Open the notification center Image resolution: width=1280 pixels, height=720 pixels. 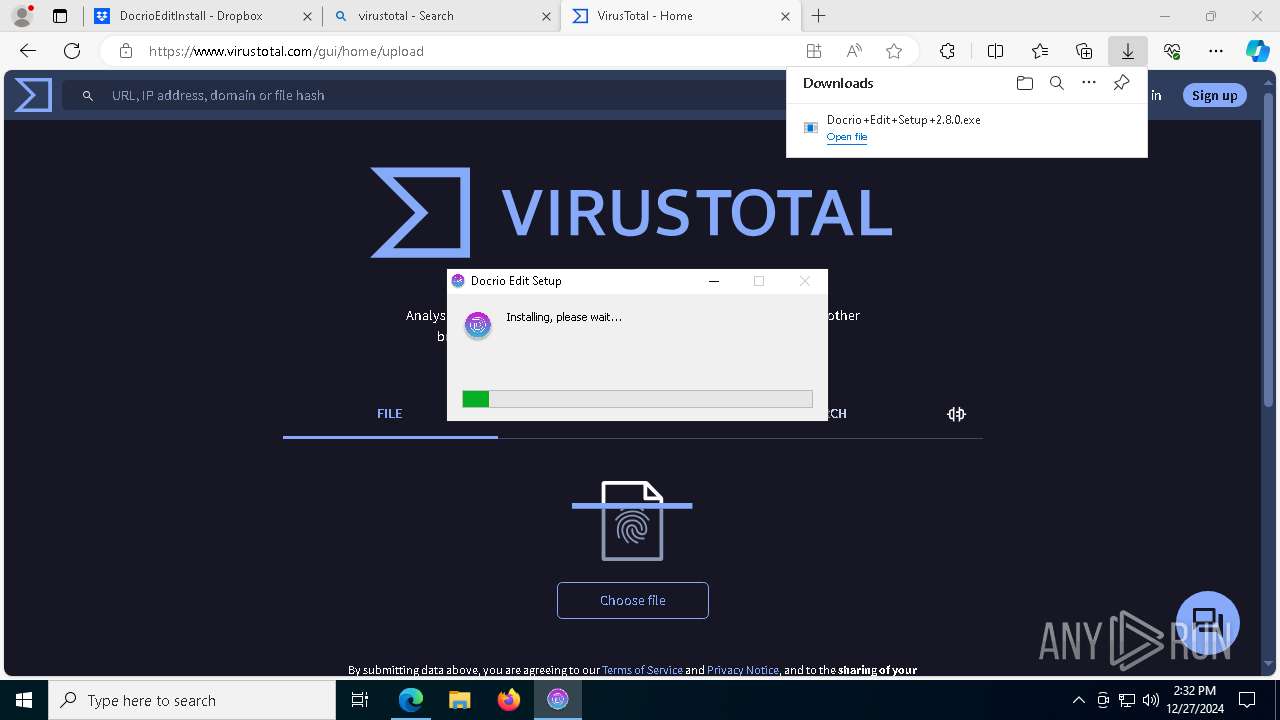[1247, 700]
